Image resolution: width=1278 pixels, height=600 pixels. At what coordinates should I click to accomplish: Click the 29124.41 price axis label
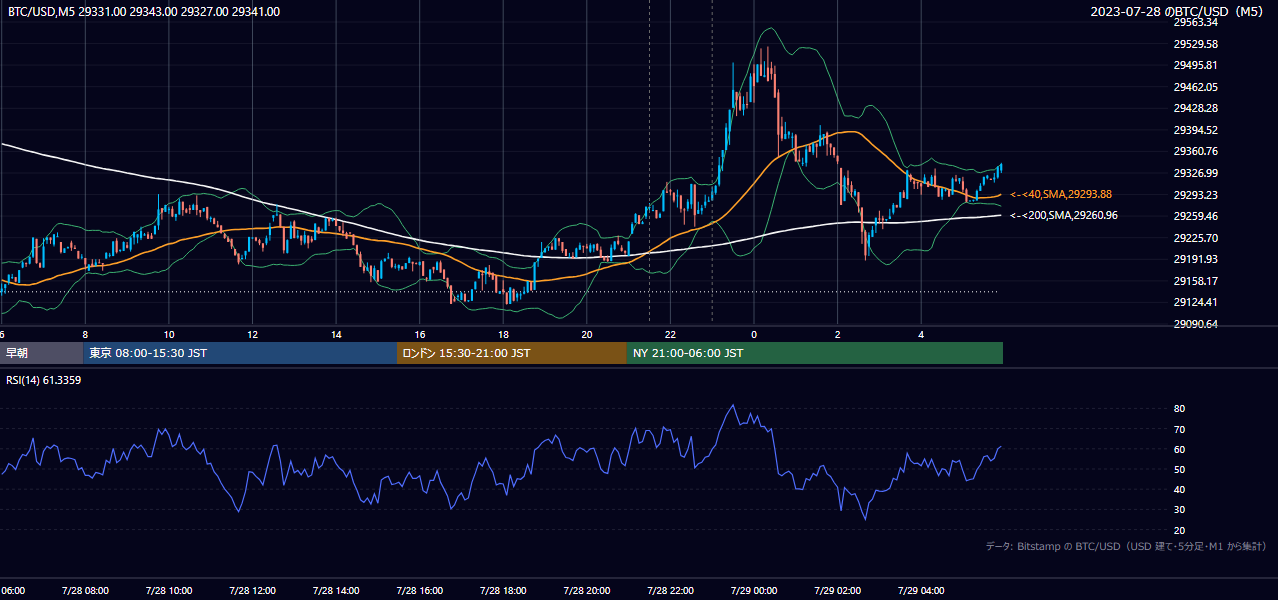[x=1195, y=302]
